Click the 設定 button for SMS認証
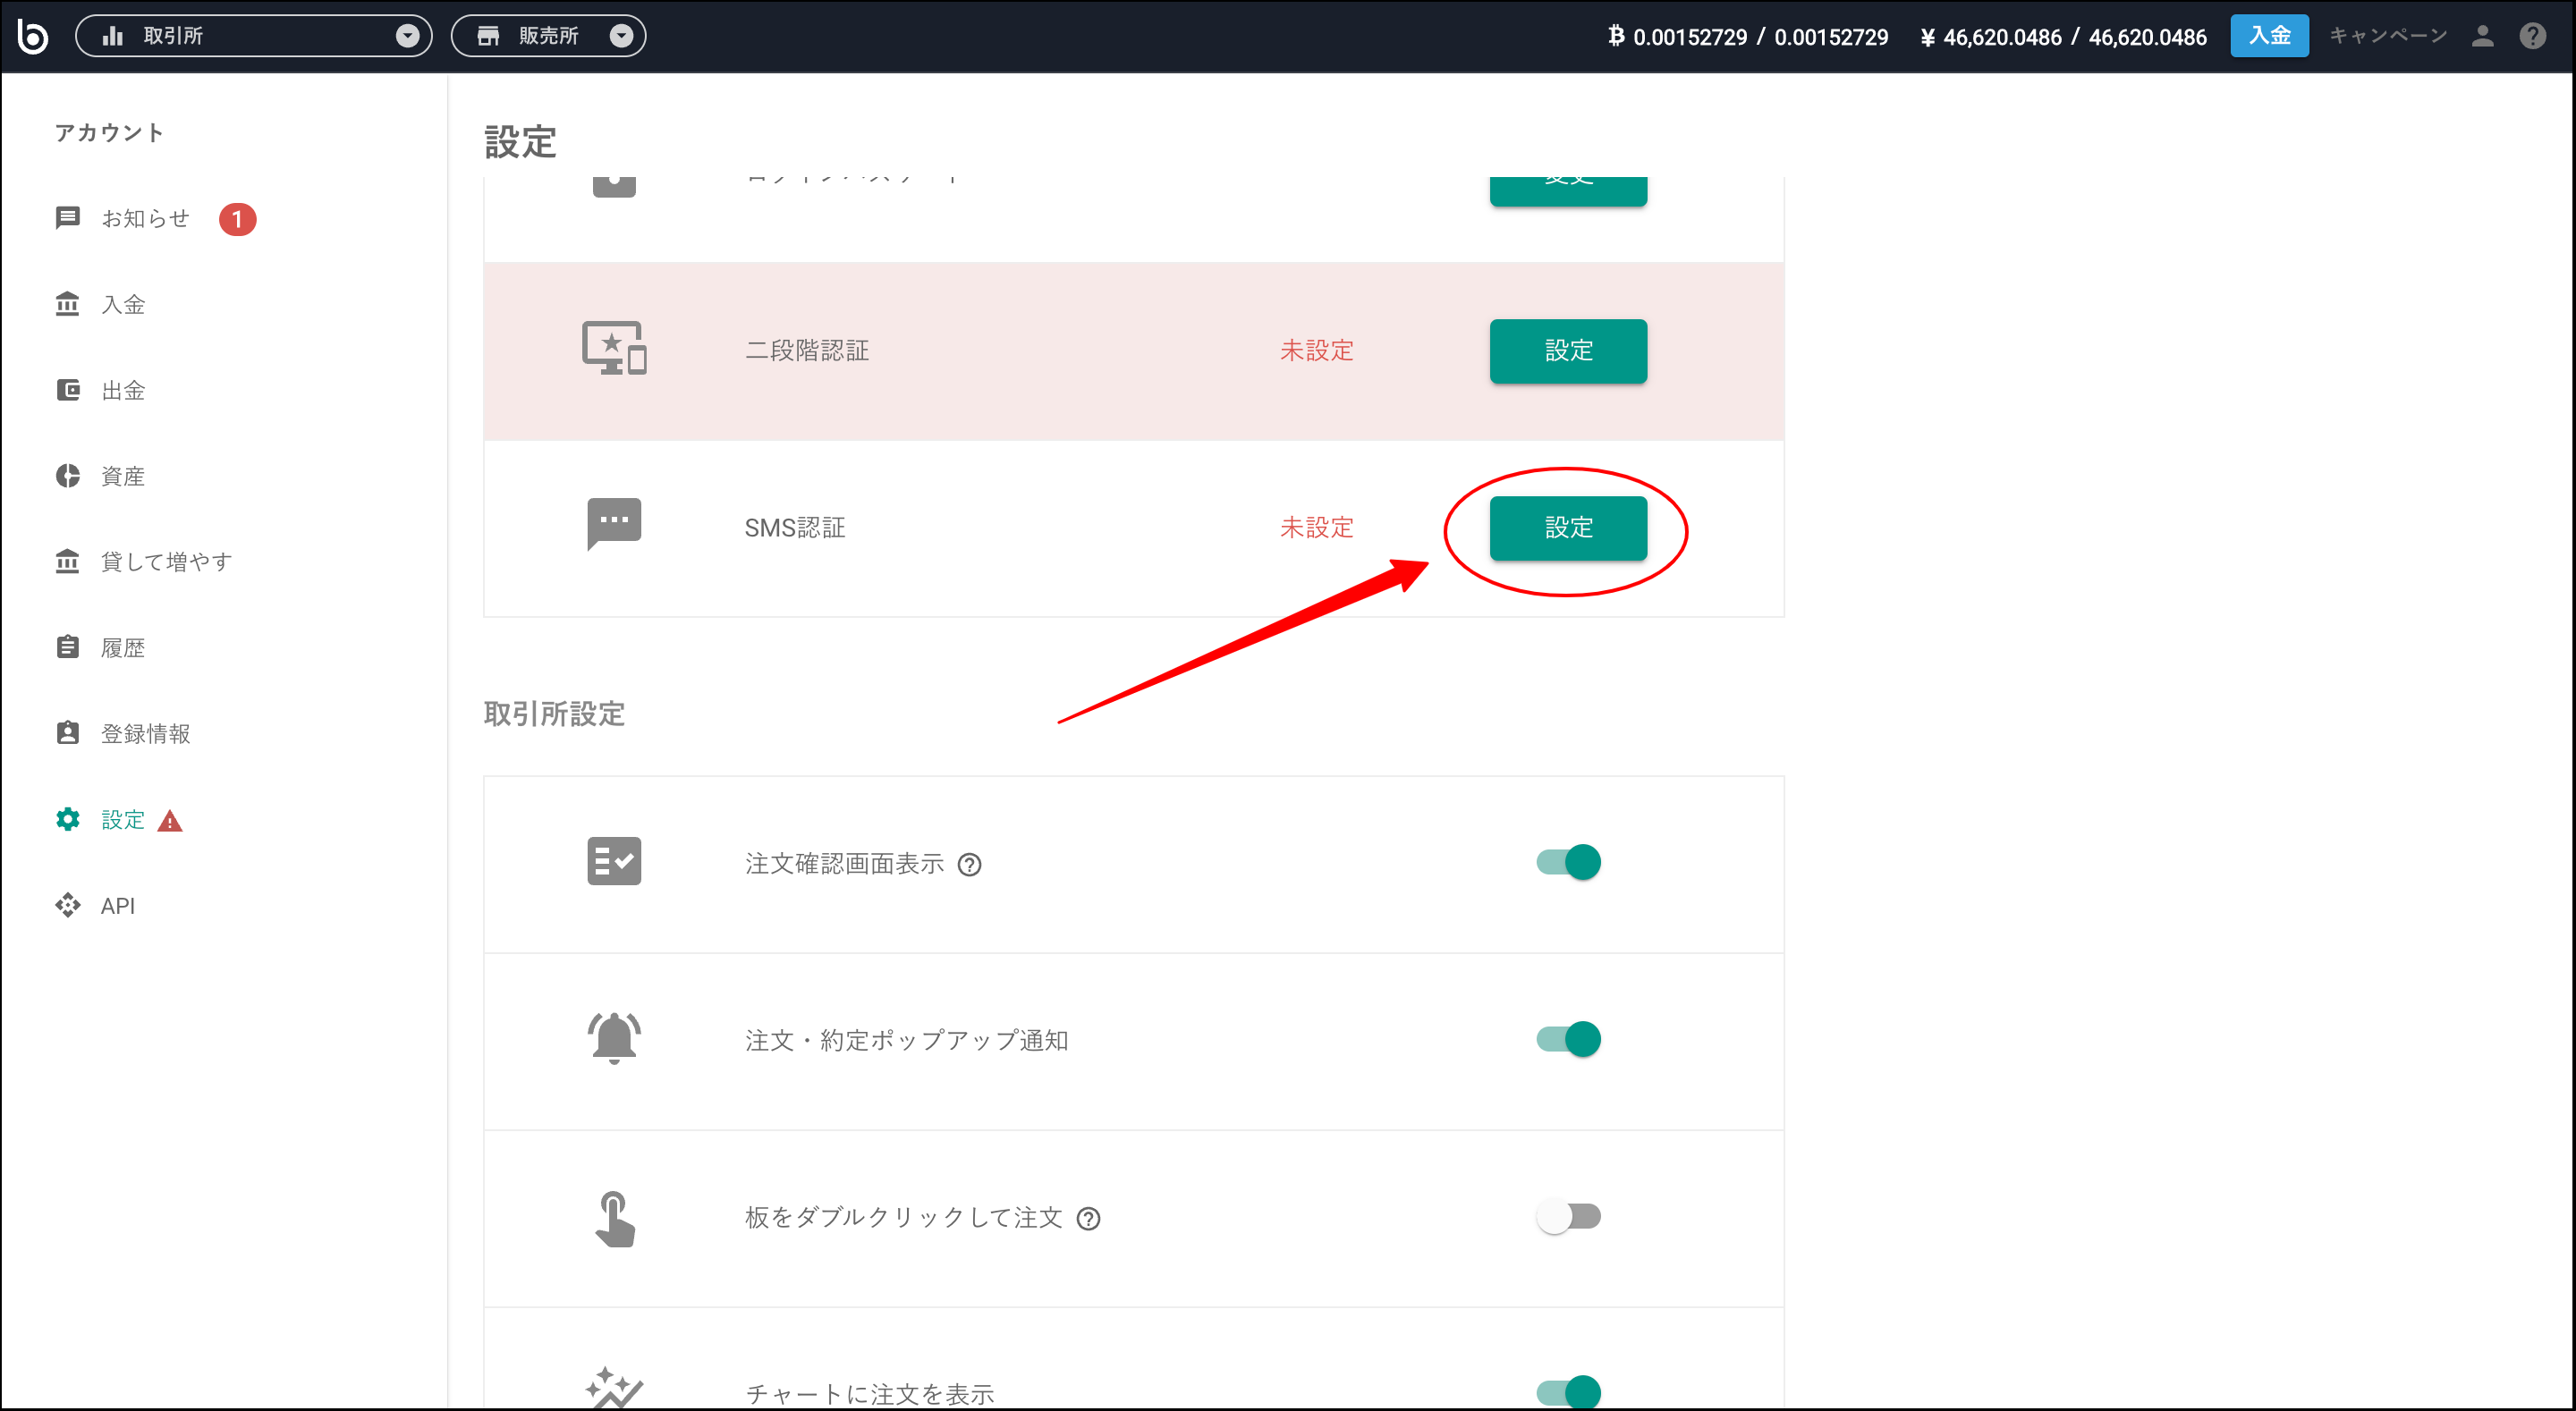This screenshot has width=2576, height=1411. point(1568,528)
